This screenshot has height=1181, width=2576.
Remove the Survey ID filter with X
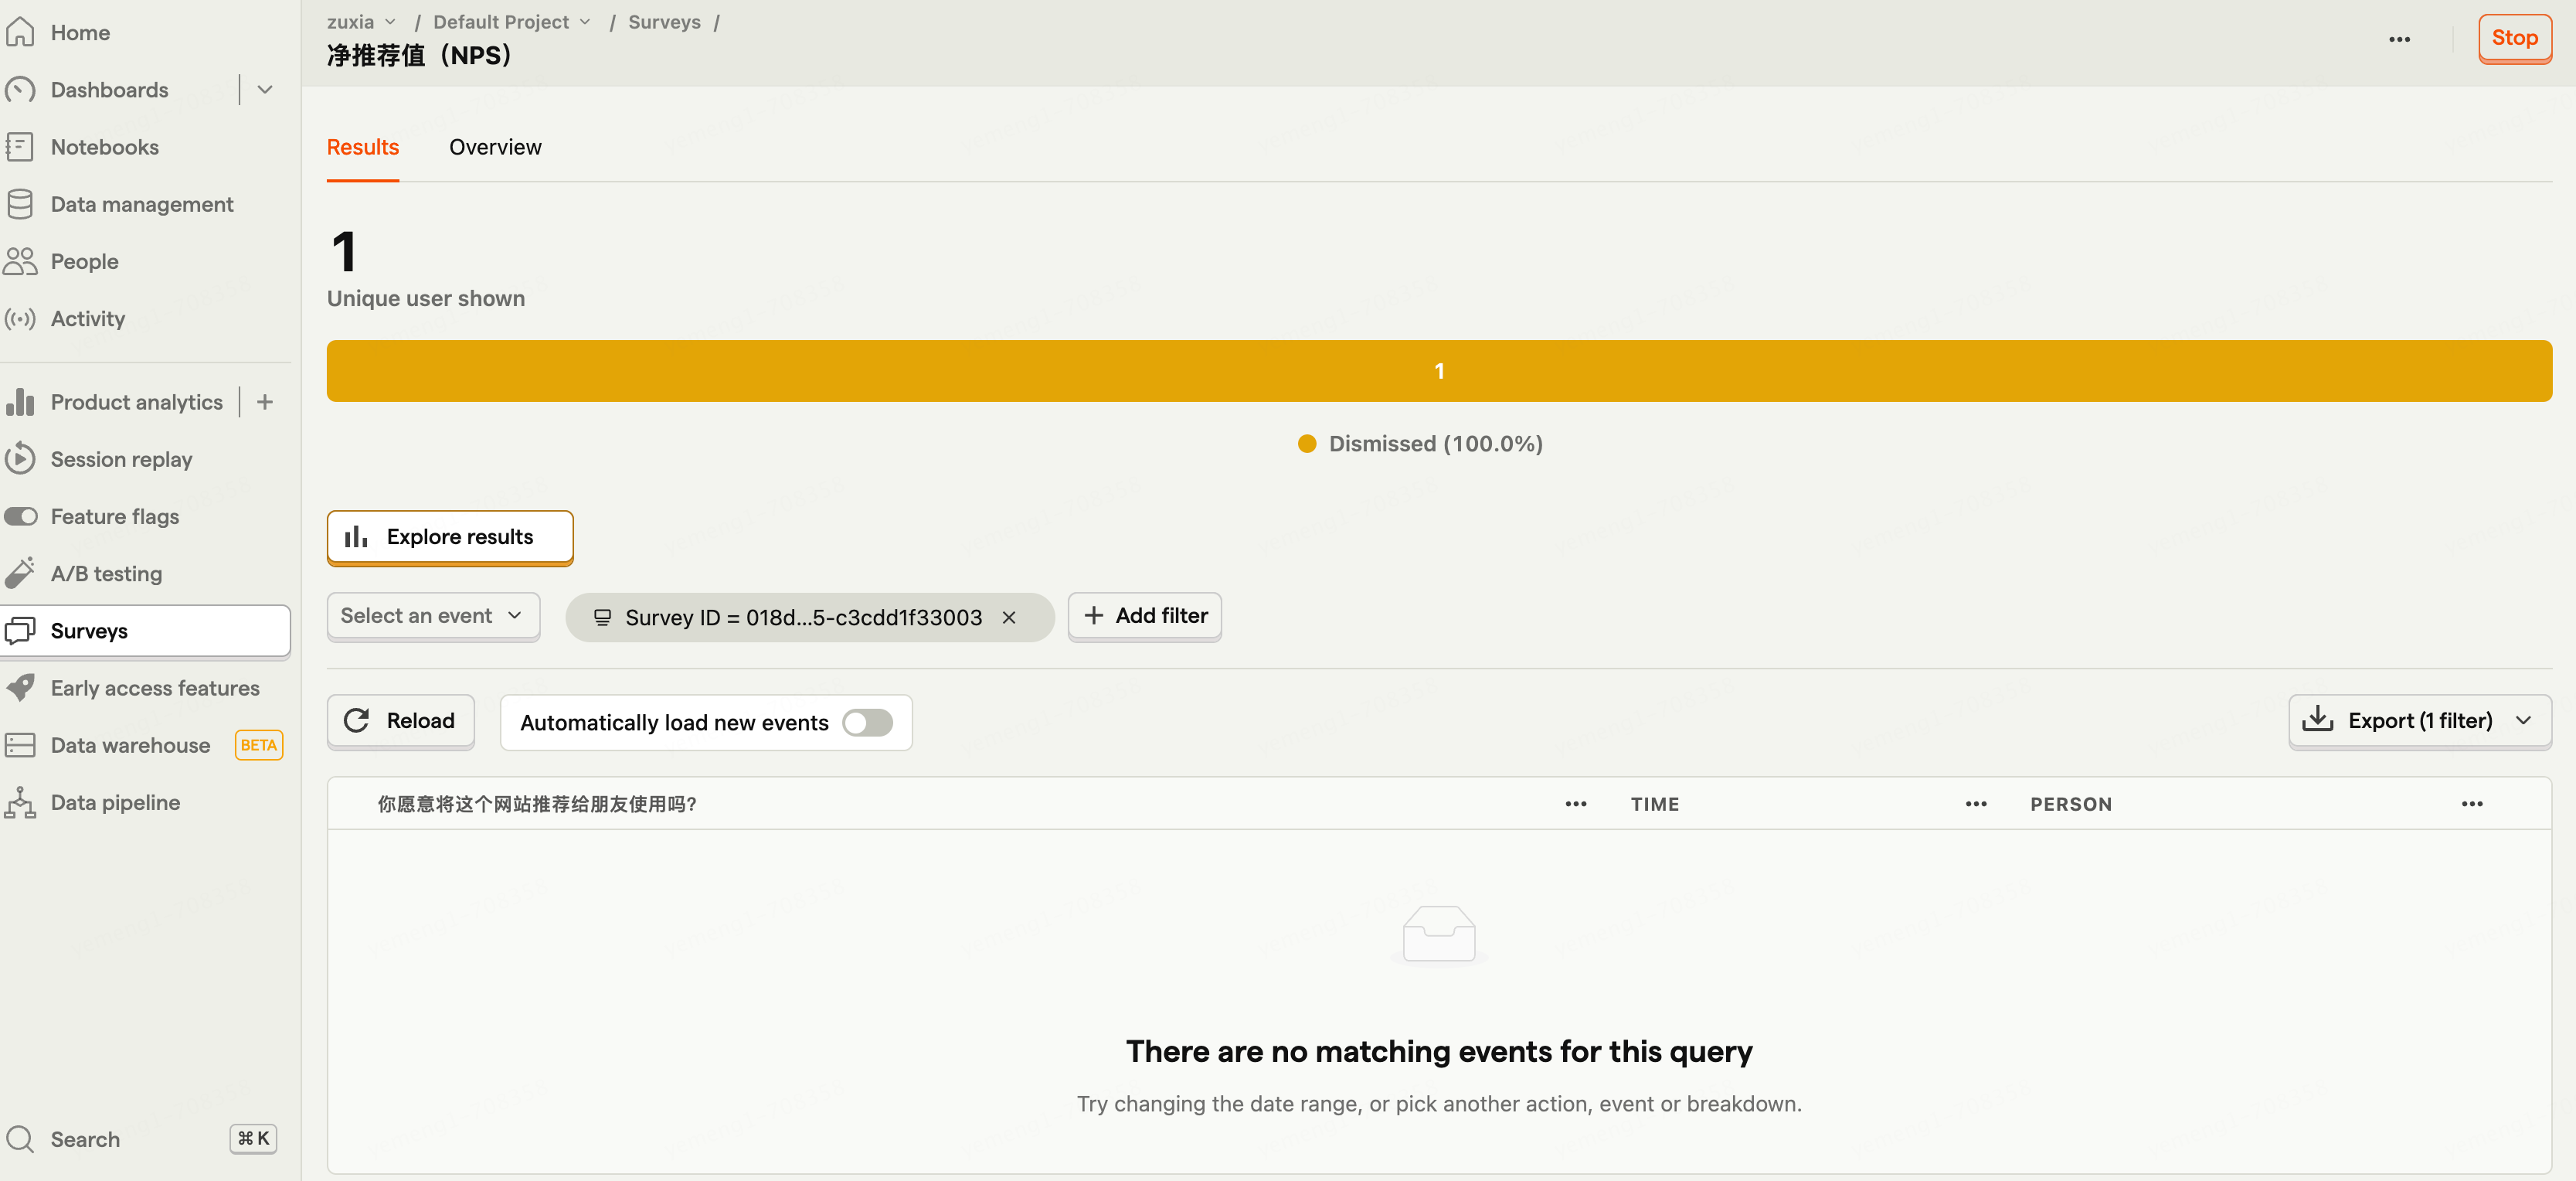(x=1009, y=617)
